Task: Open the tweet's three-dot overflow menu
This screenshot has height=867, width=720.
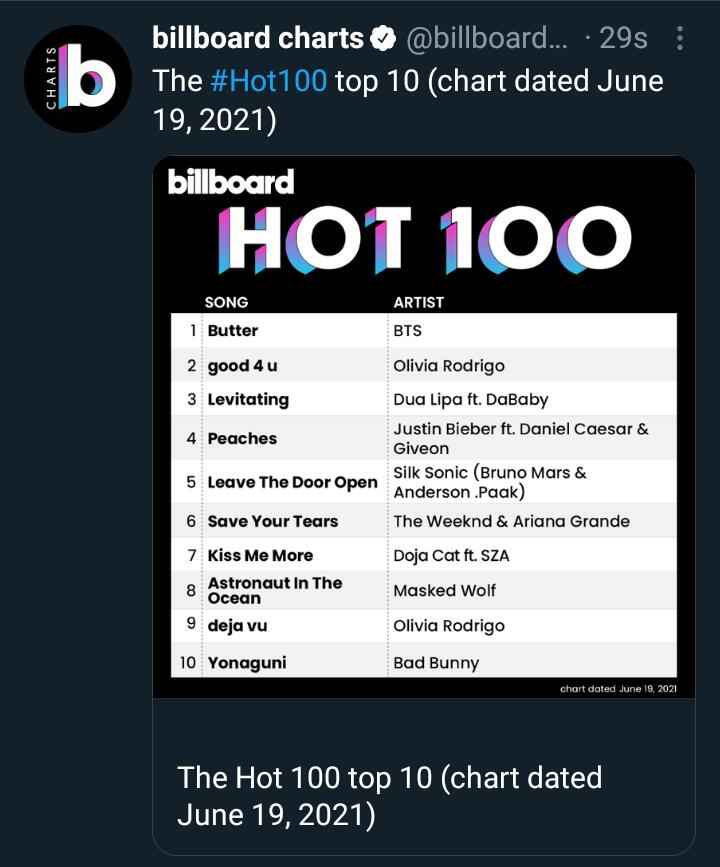Action: point(681,39)
